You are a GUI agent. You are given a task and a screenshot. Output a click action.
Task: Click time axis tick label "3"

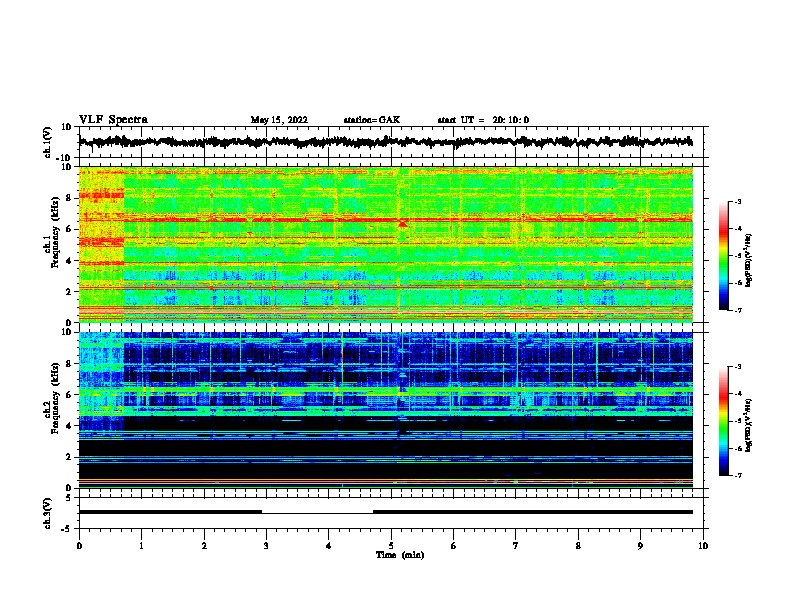tap(266, 545)
